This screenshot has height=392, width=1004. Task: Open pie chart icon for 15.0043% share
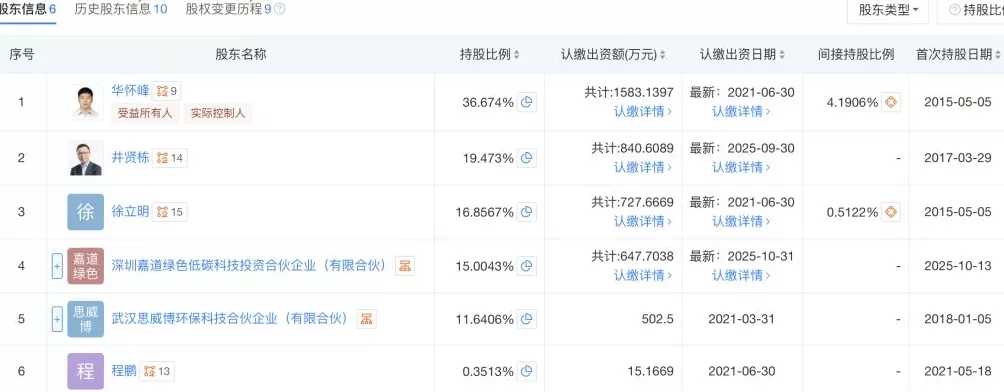(526, 265)
